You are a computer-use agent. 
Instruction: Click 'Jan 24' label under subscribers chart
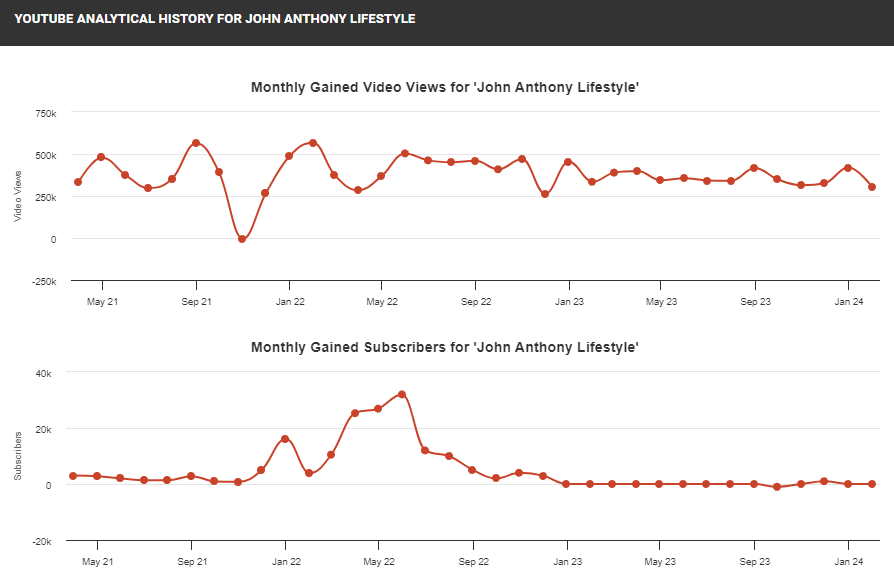849,561
